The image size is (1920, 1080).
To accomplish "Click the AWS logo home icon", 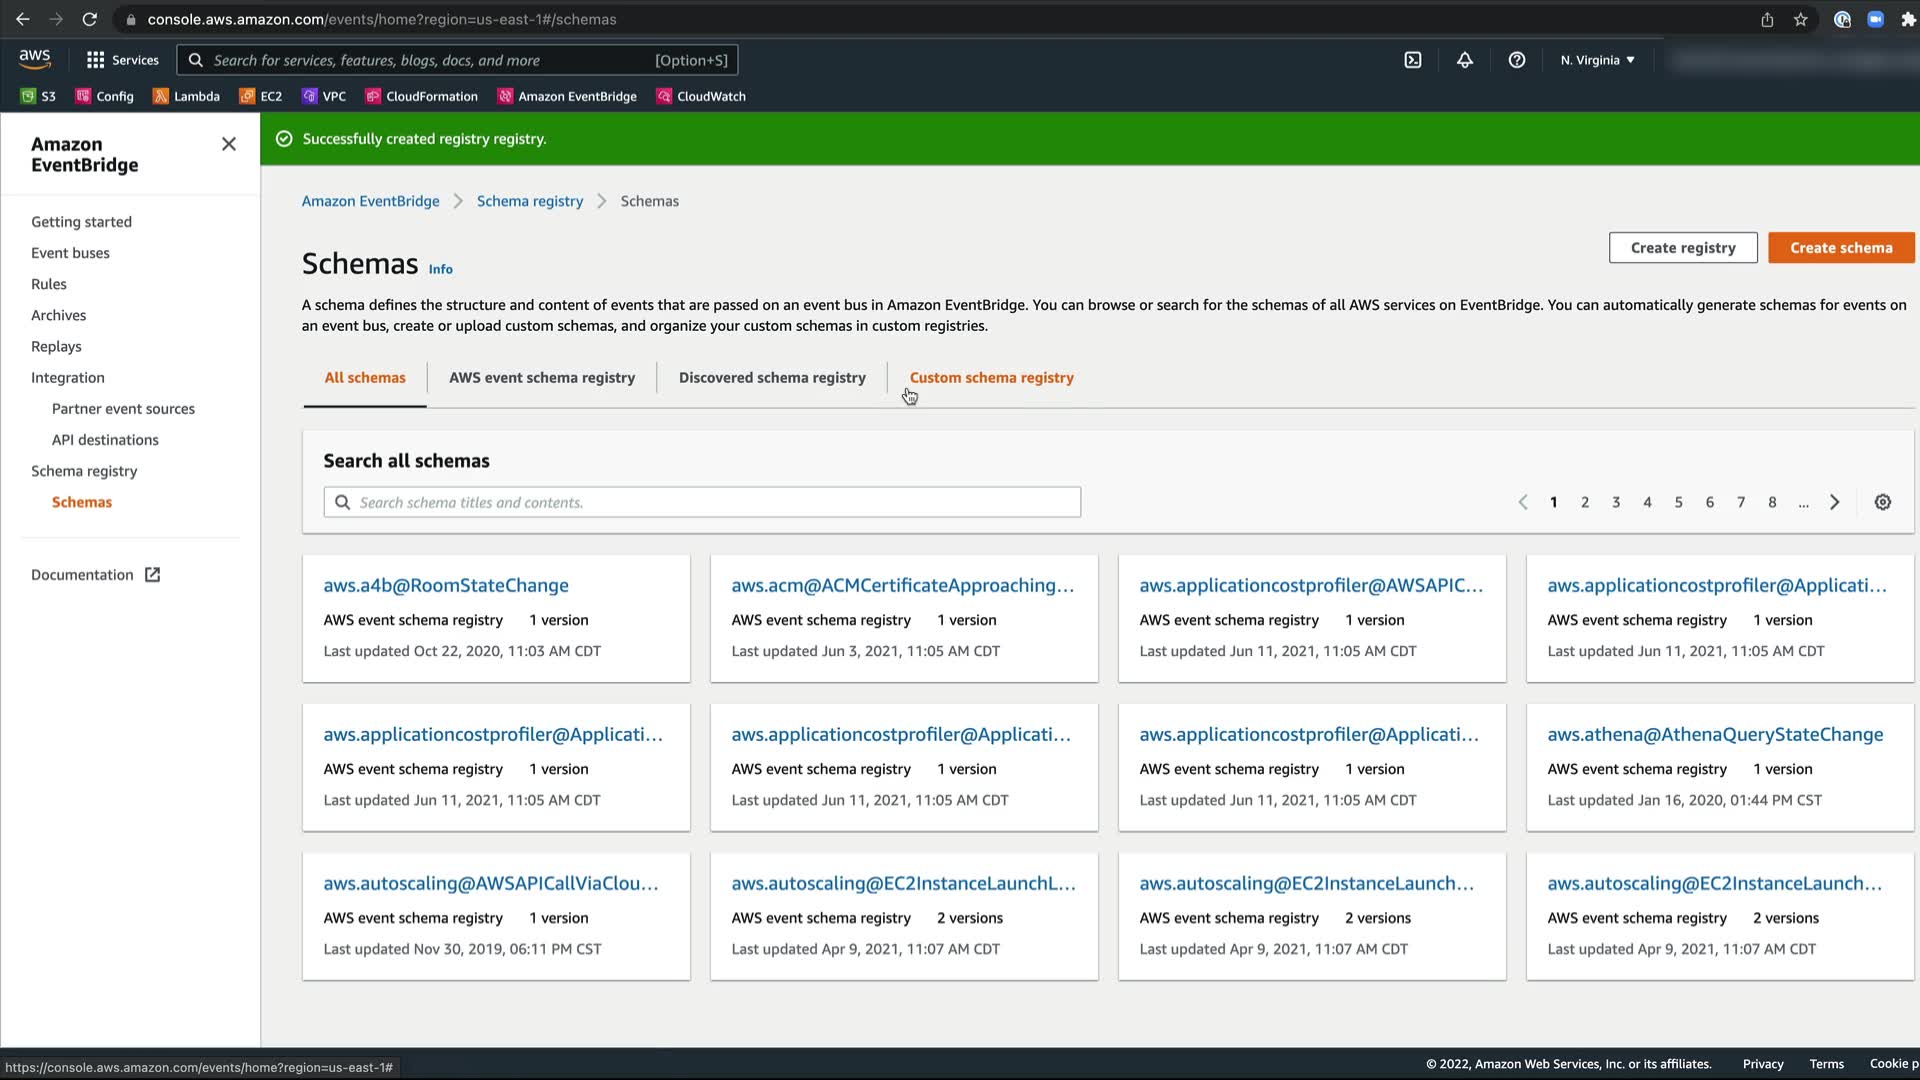I will pos(35,59).
